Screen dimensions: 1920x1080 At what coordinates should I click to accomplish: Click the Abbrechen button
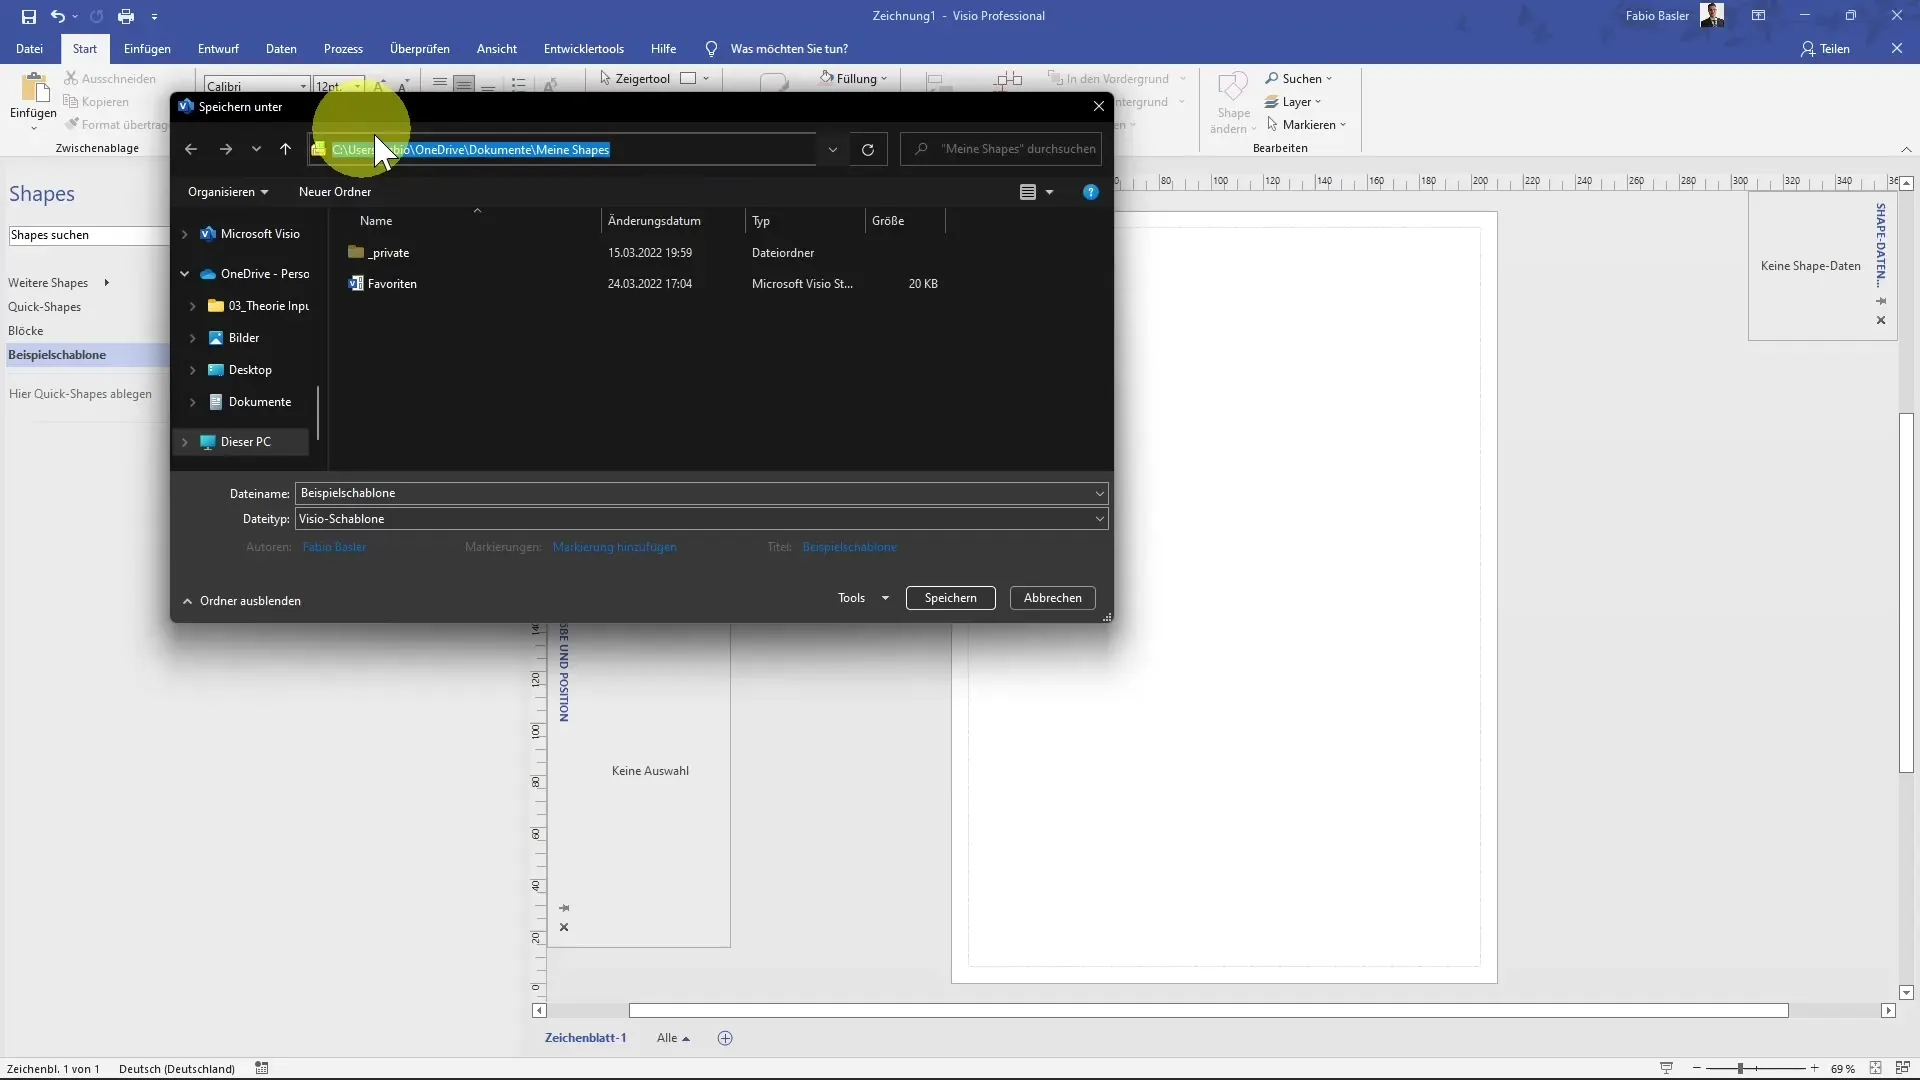pos(1053,598)
